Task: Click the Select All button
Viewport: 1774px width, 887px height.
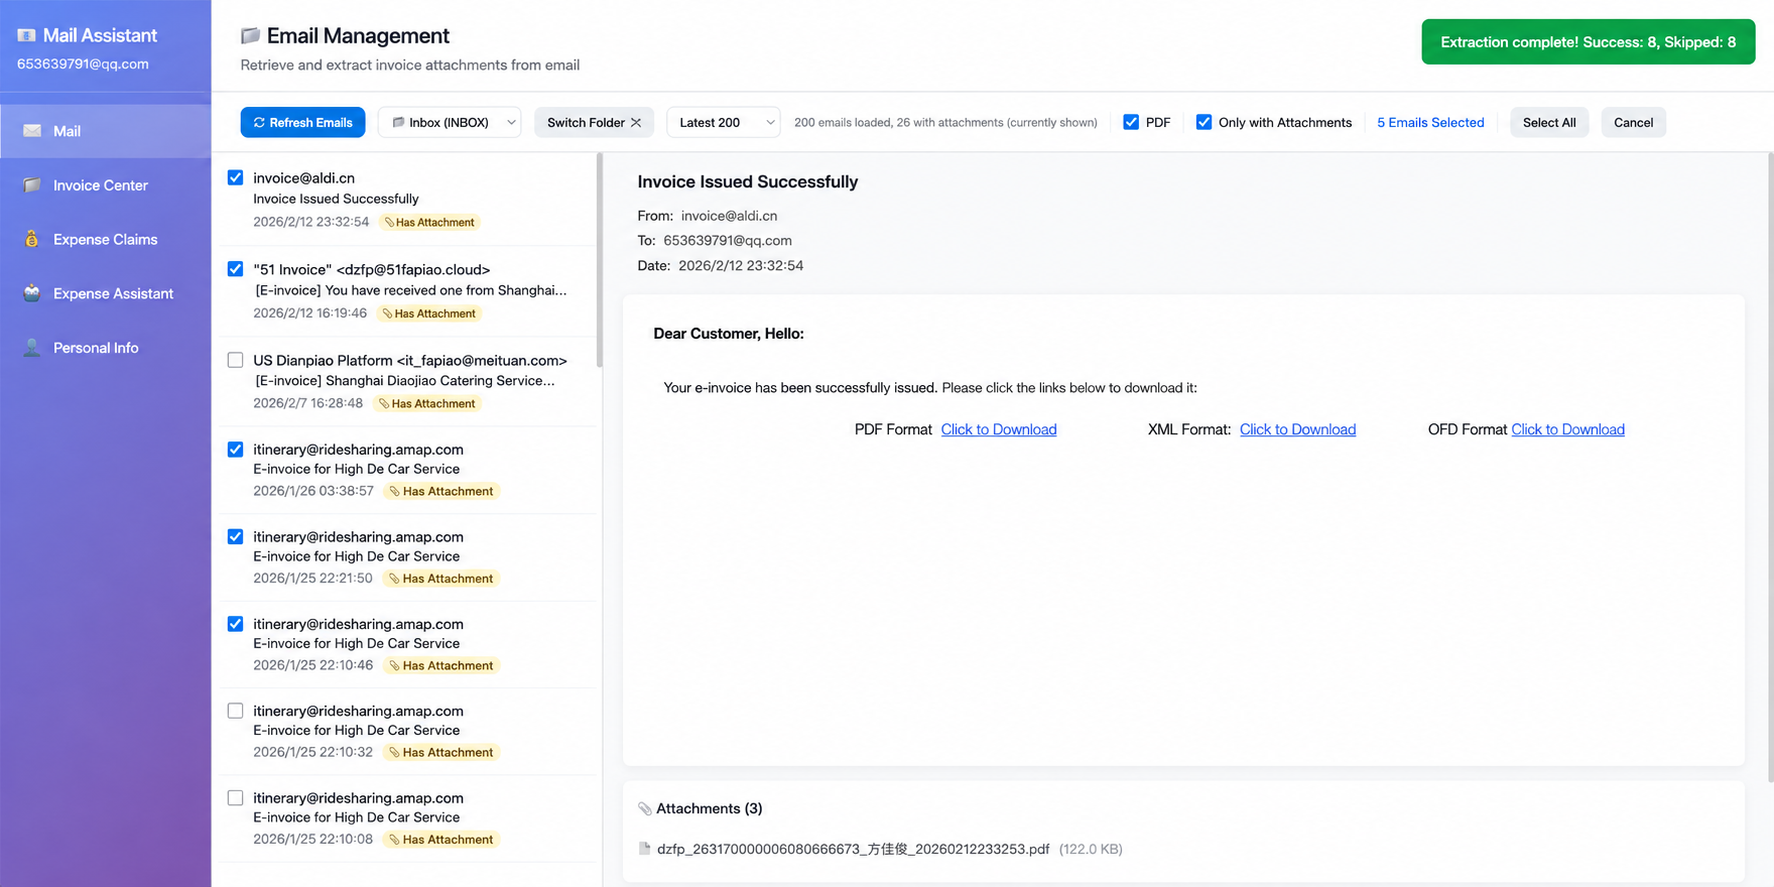Action: 1549,122
